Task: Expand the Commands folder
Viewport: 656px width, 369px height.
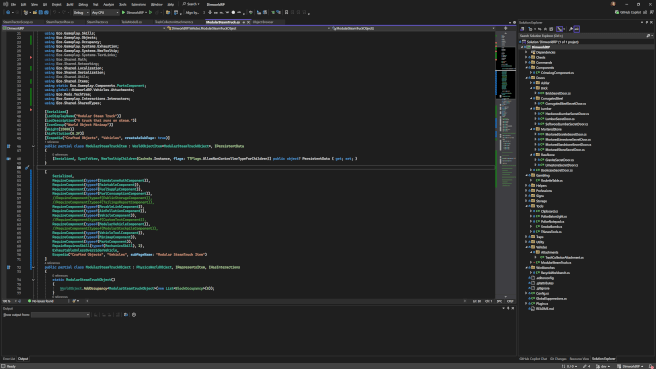Action: 526,62
